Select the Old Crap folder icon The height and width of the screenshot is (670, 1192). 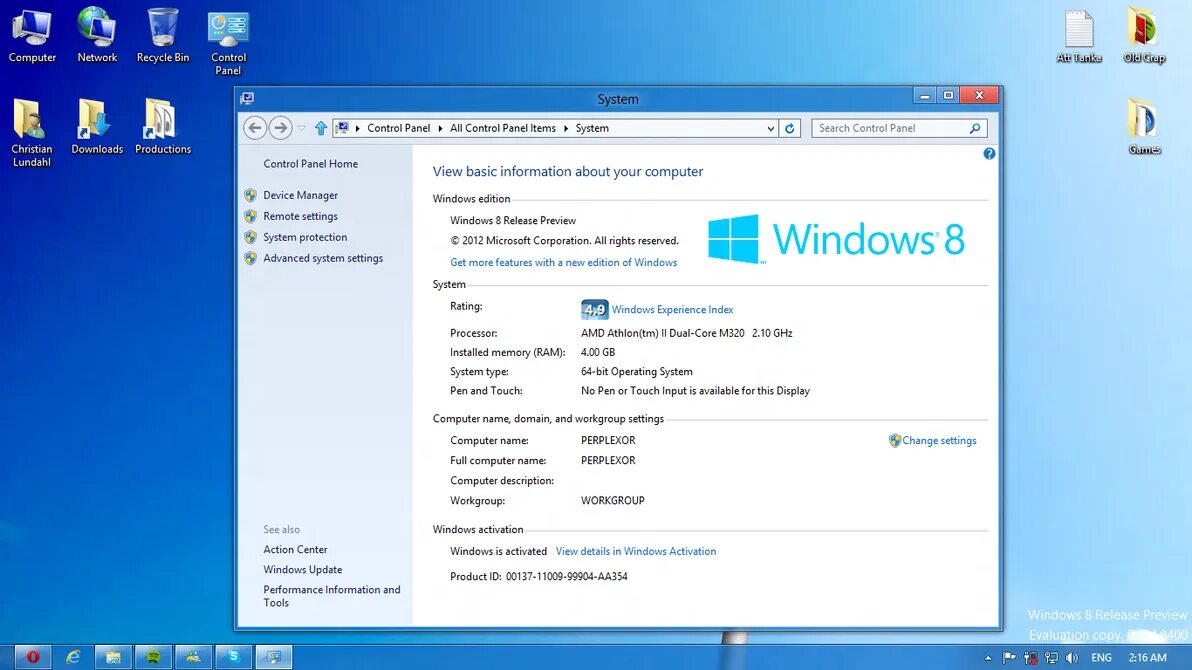click(x=1143, y=36)
